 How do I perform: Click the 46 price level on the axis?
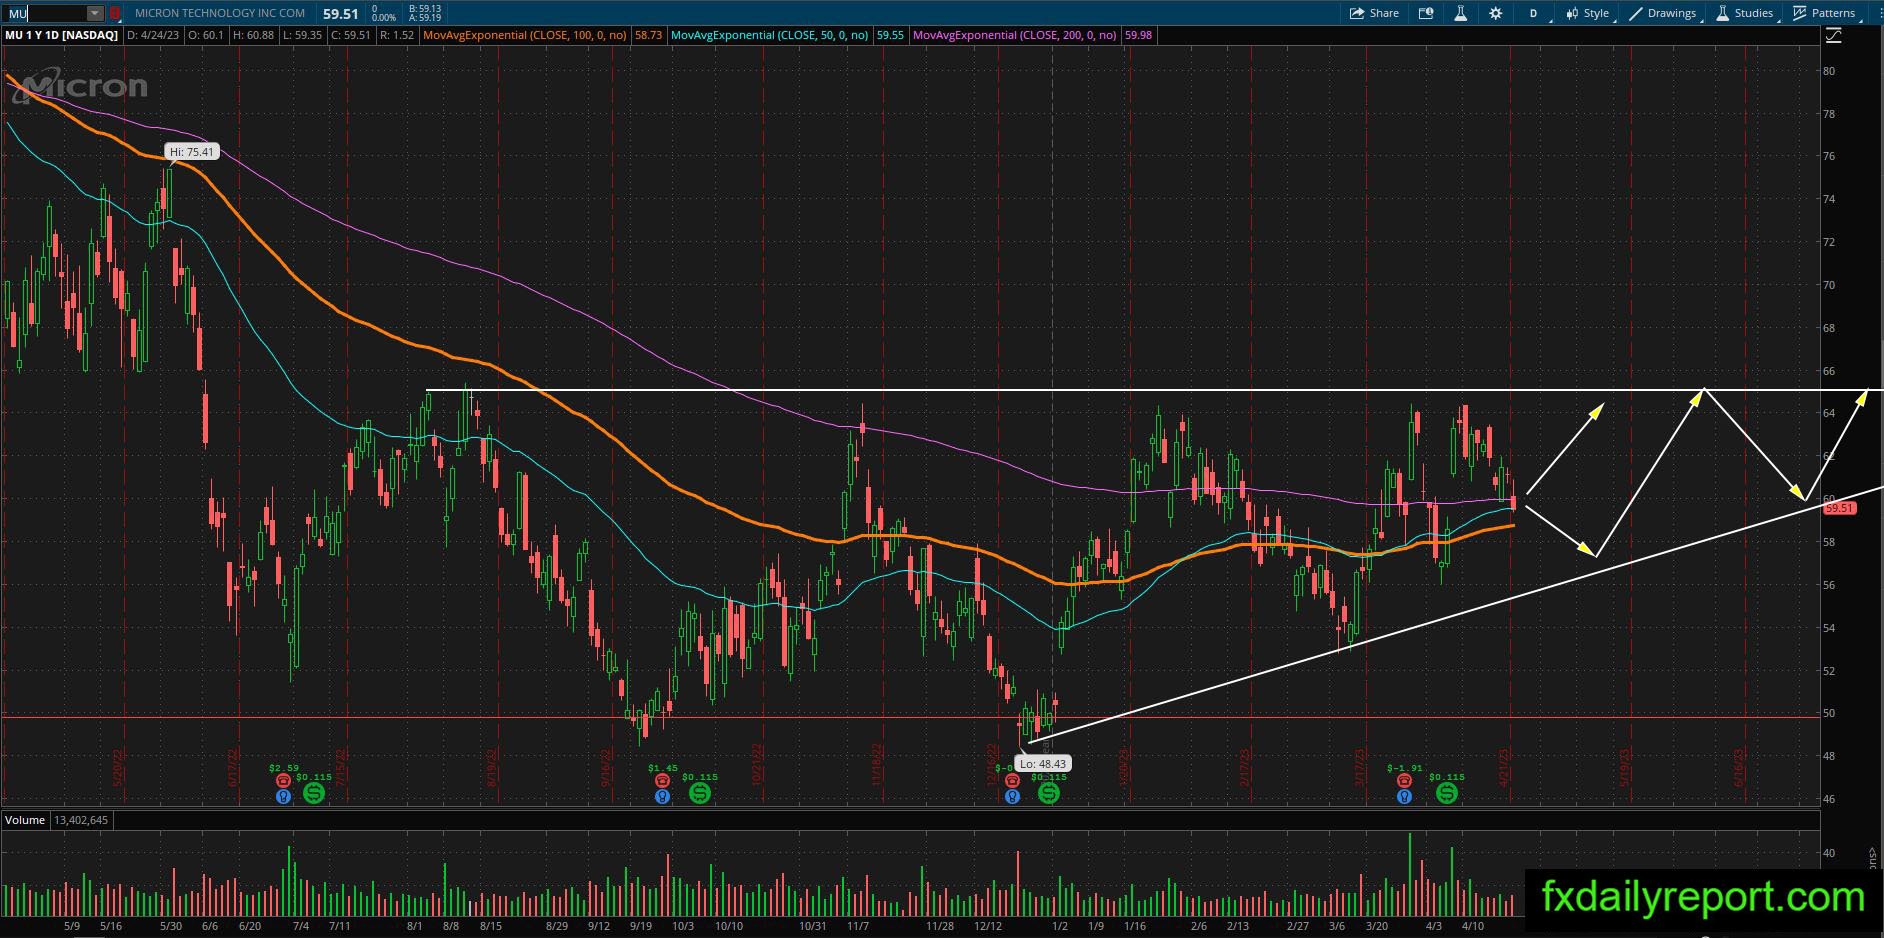tap(1829, 799)
